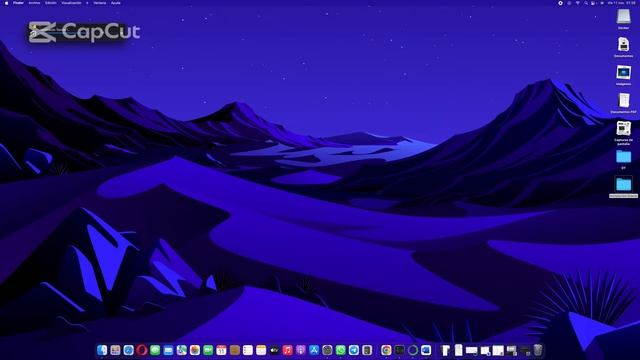The width and height of the screenshot is (640, 360).
Task: Open the Archivo menu
Action: pyautogui.click(x=34, y=3)
